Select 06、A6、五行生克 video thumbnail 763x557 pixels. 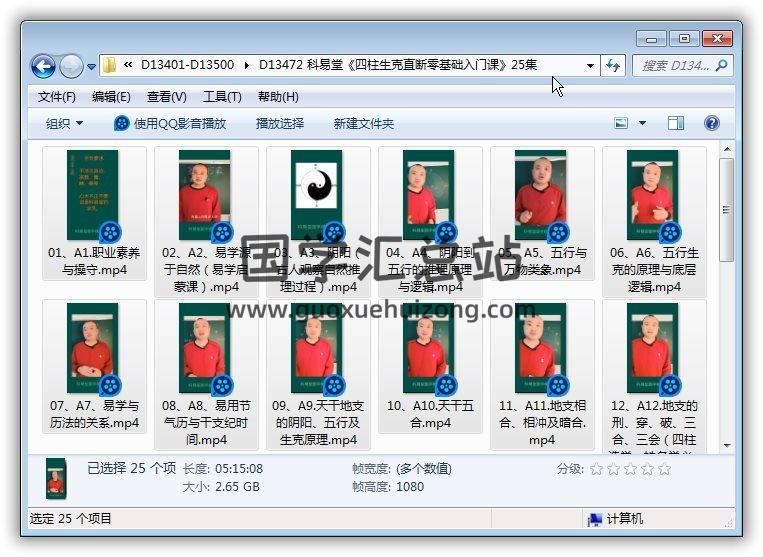(x=652, y=195)
